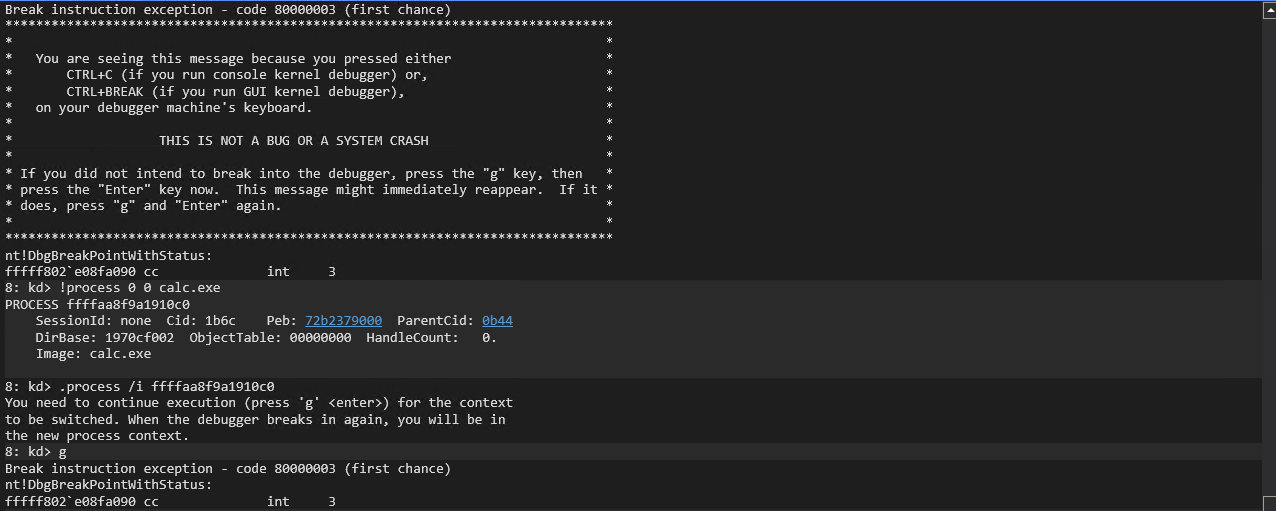Click the HandleCount value
This screenshot has width=1276, height=511.
coord(489,337)
